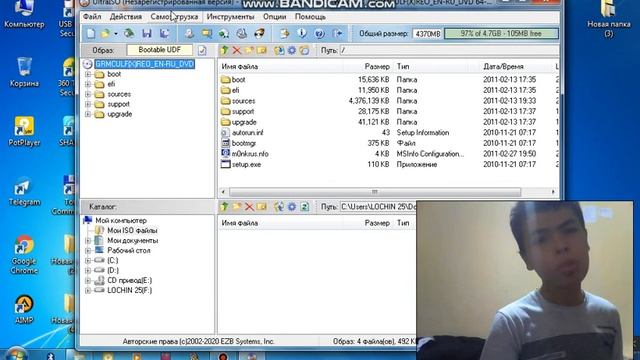Click the document with arrow icon before Info
This screenshot has height=360, width=640.
pyautogui.click(x=284, y=33)
